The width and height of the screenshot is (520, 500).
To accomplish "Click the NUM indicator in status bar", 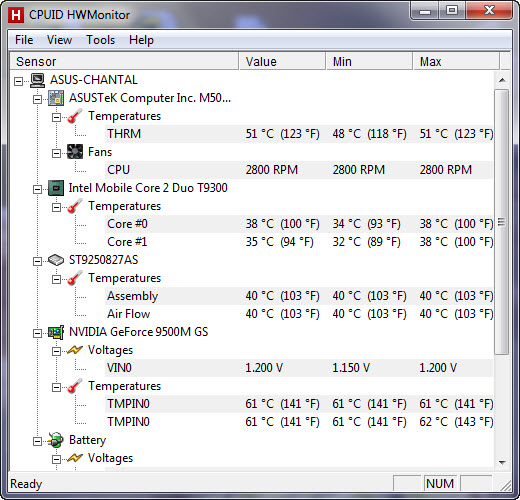I will point(440,484).
